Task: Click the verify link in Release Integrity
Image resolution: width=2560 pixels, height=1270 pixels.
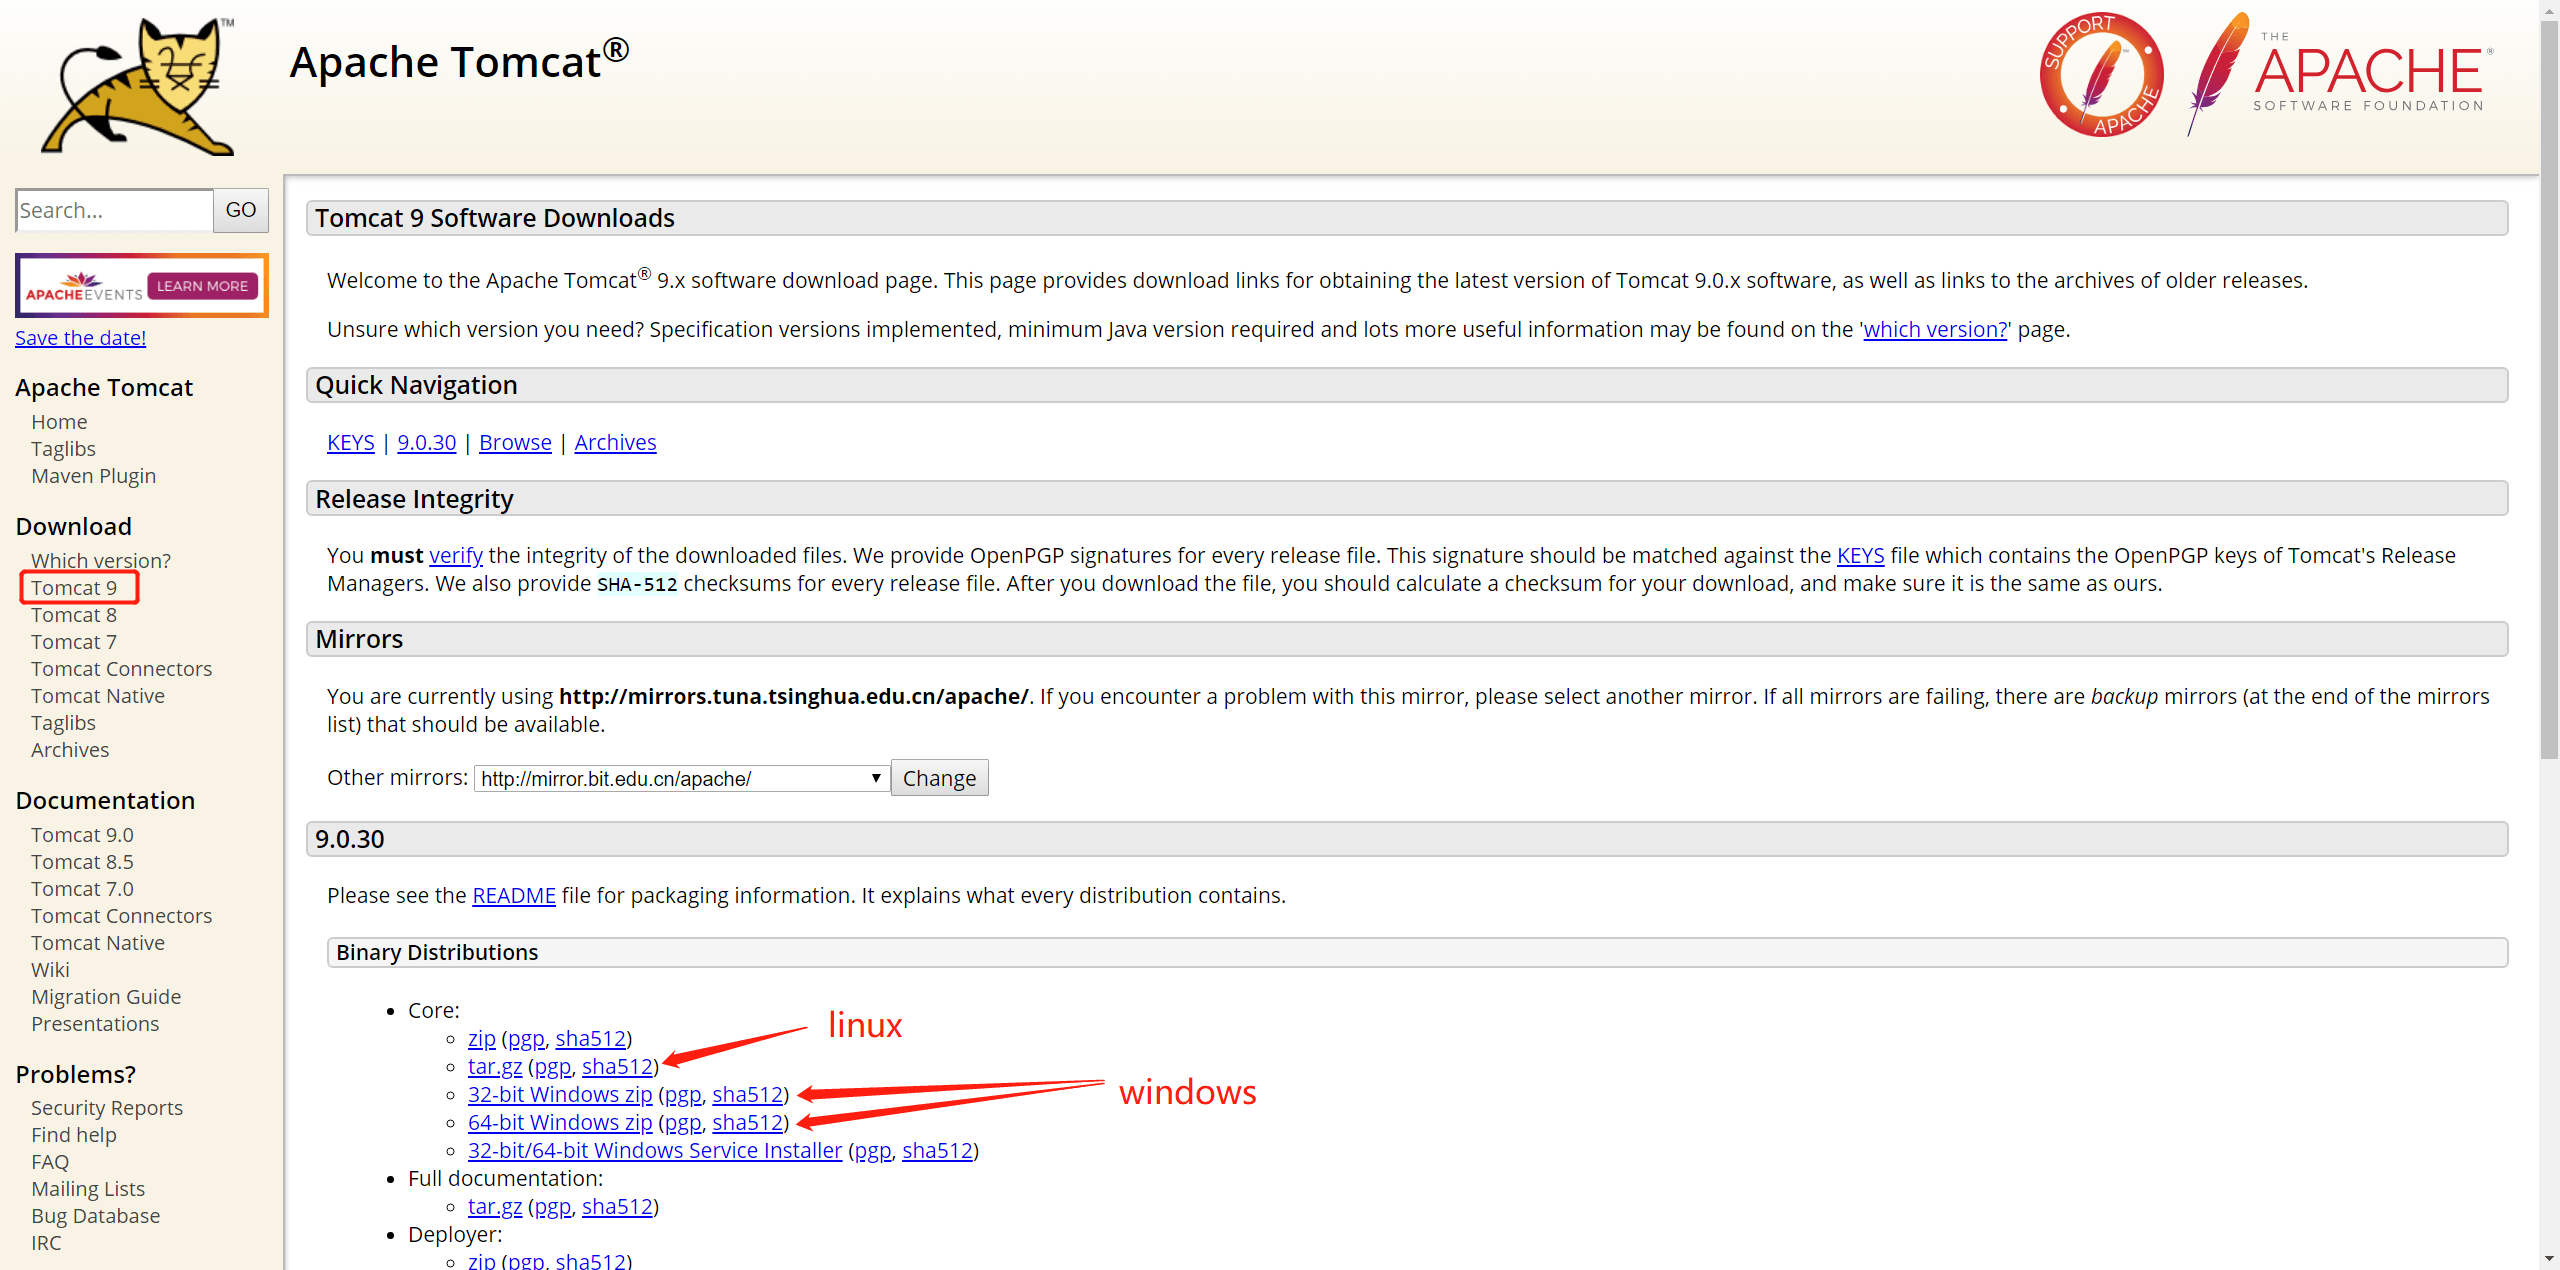Action: [456, 556]
